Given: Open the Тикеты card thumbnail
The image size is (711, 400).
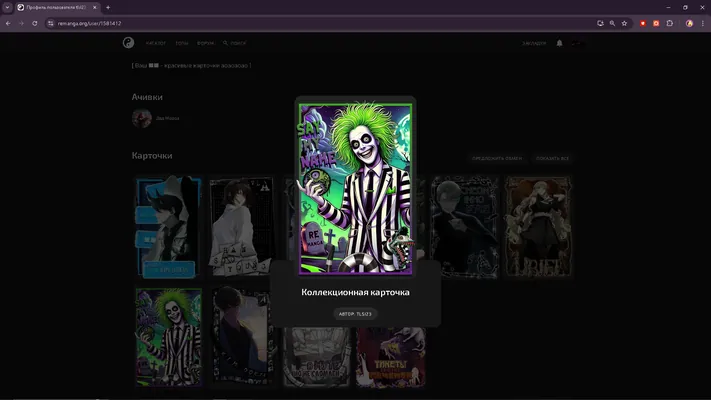Looking at the screenshot, I should click(x=391, y=357).
